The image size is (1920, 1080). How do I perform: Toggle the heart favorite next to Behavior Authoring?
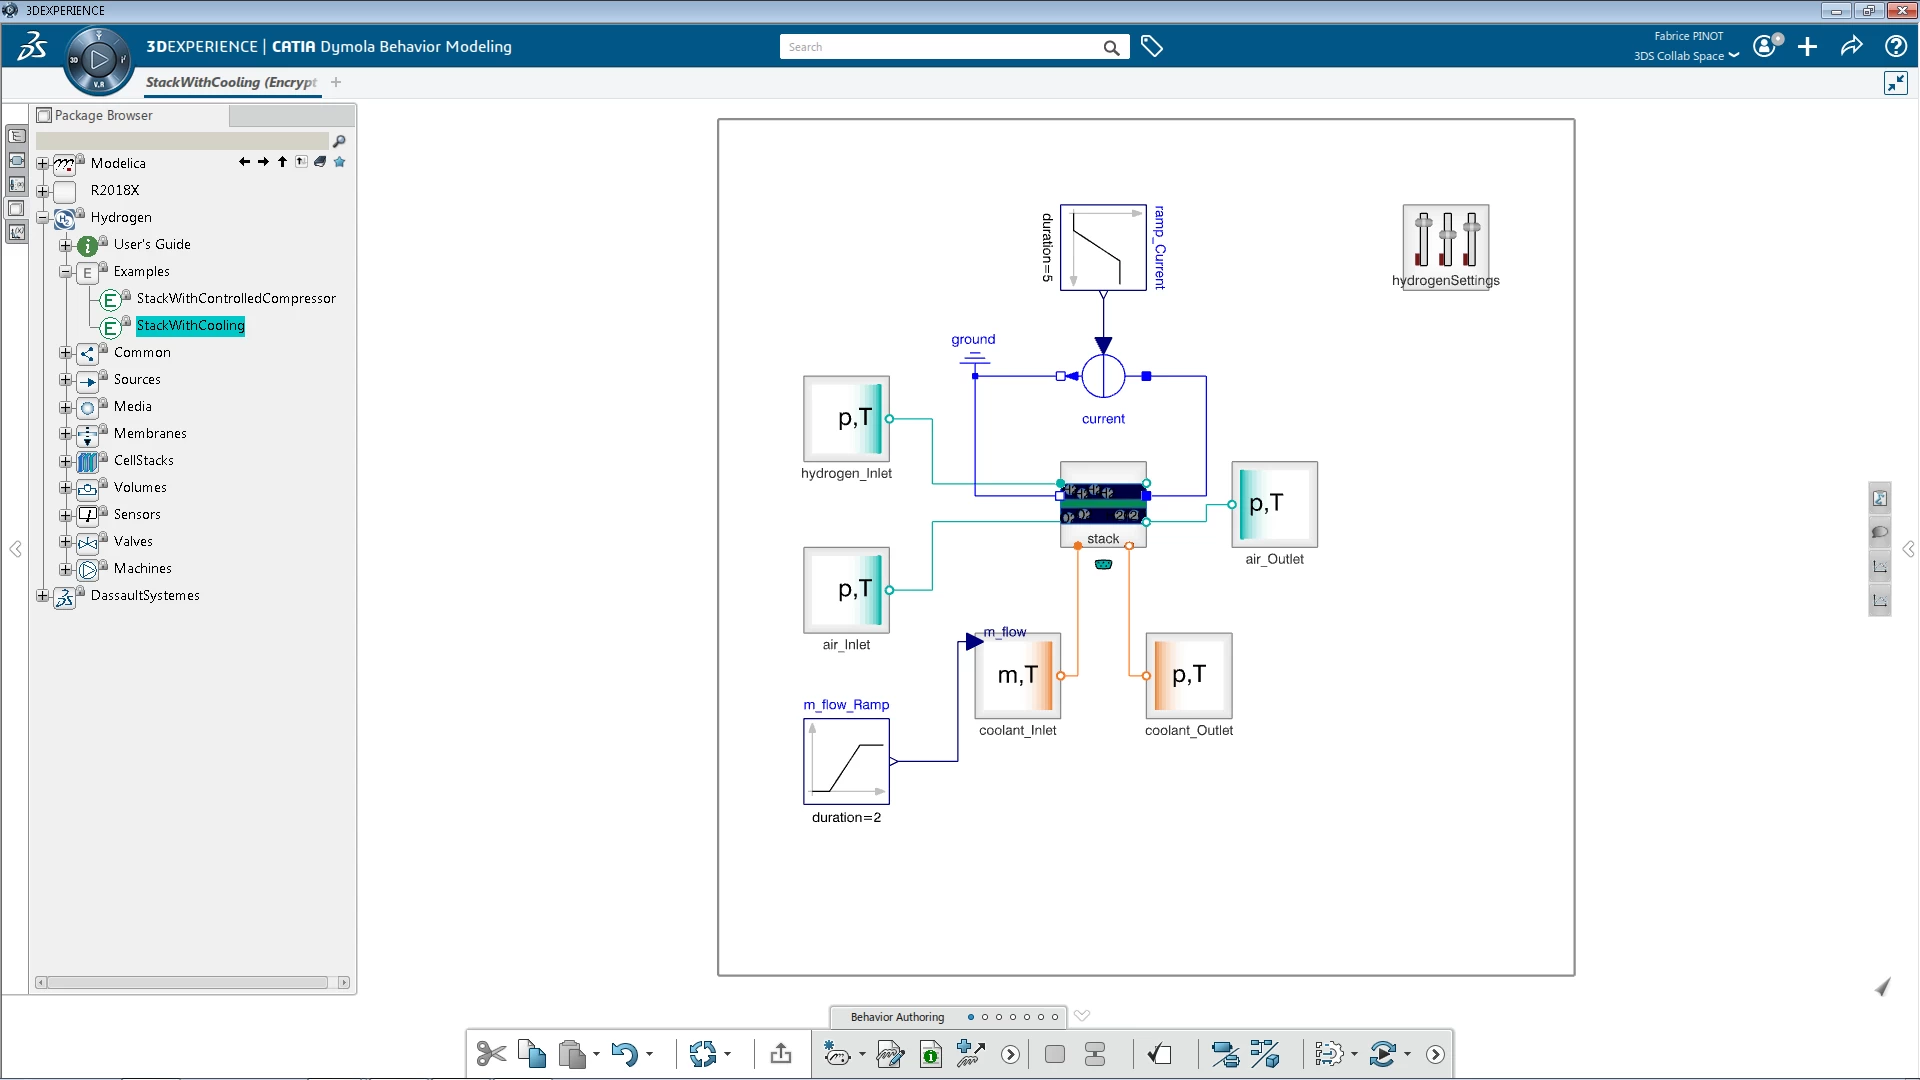point(1082,1016)
